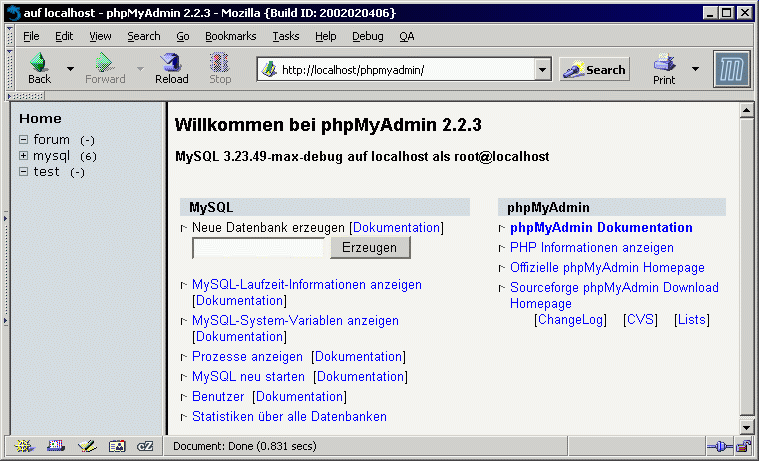Screen dimensions: 759x461
Task: Collapse the menu bar grippy
Action: pos(10,36)
